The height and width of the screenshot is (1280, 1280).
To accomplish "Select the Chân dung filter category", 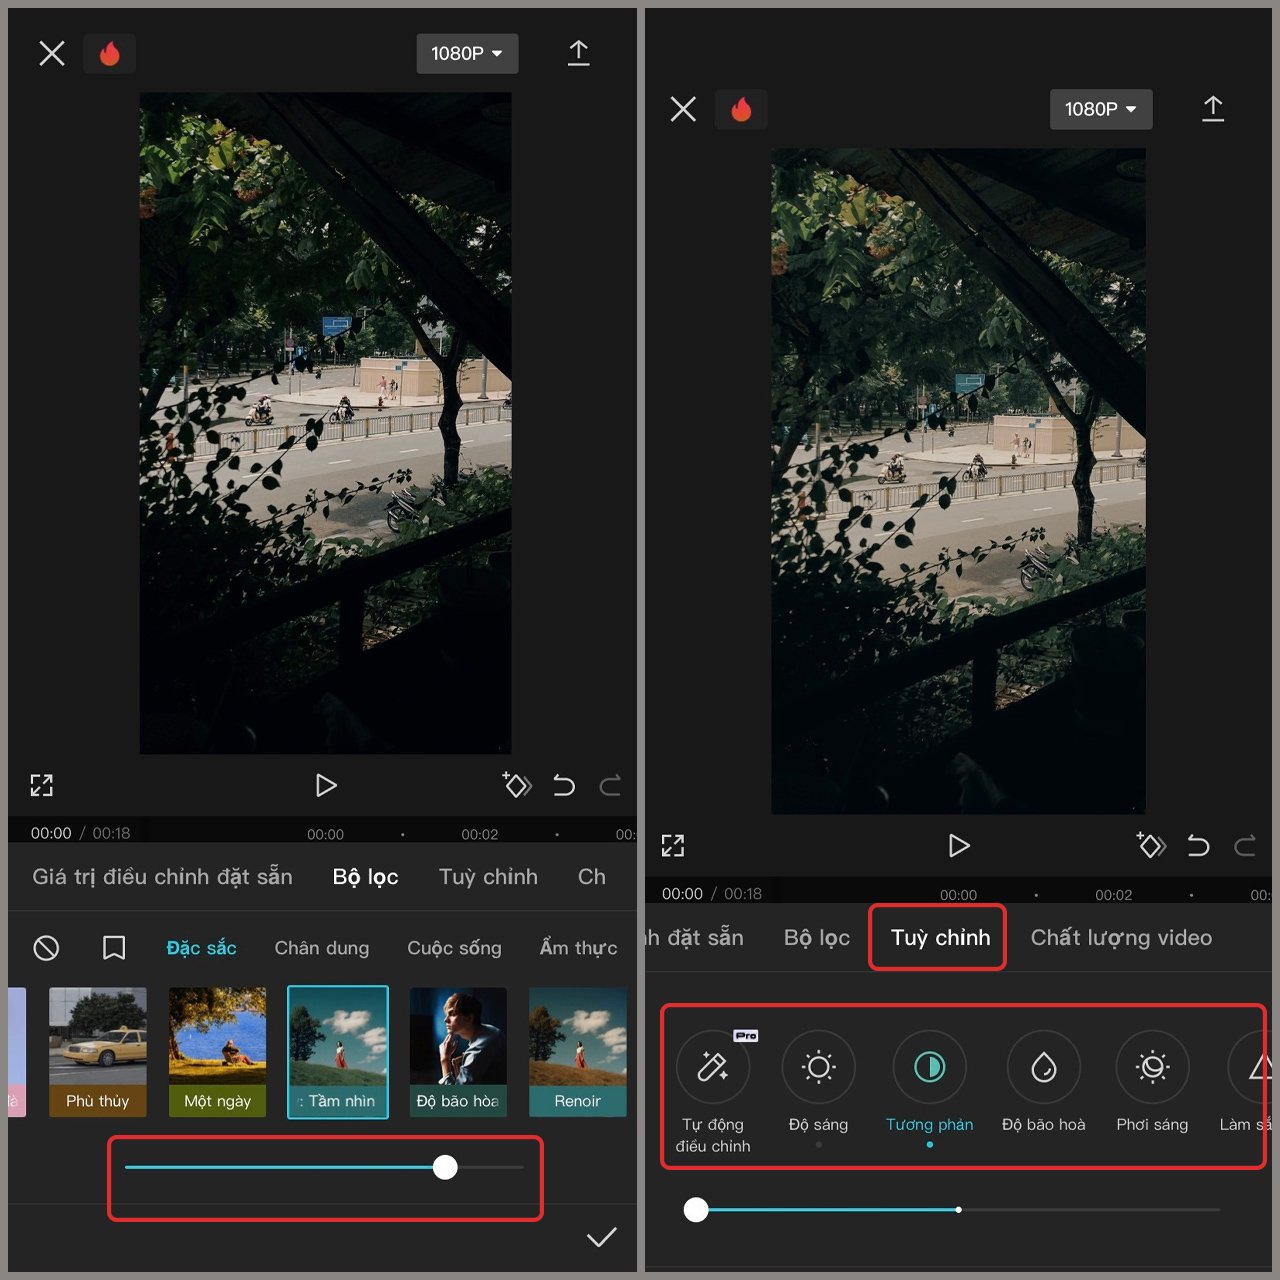I will (x=321, y=948).
